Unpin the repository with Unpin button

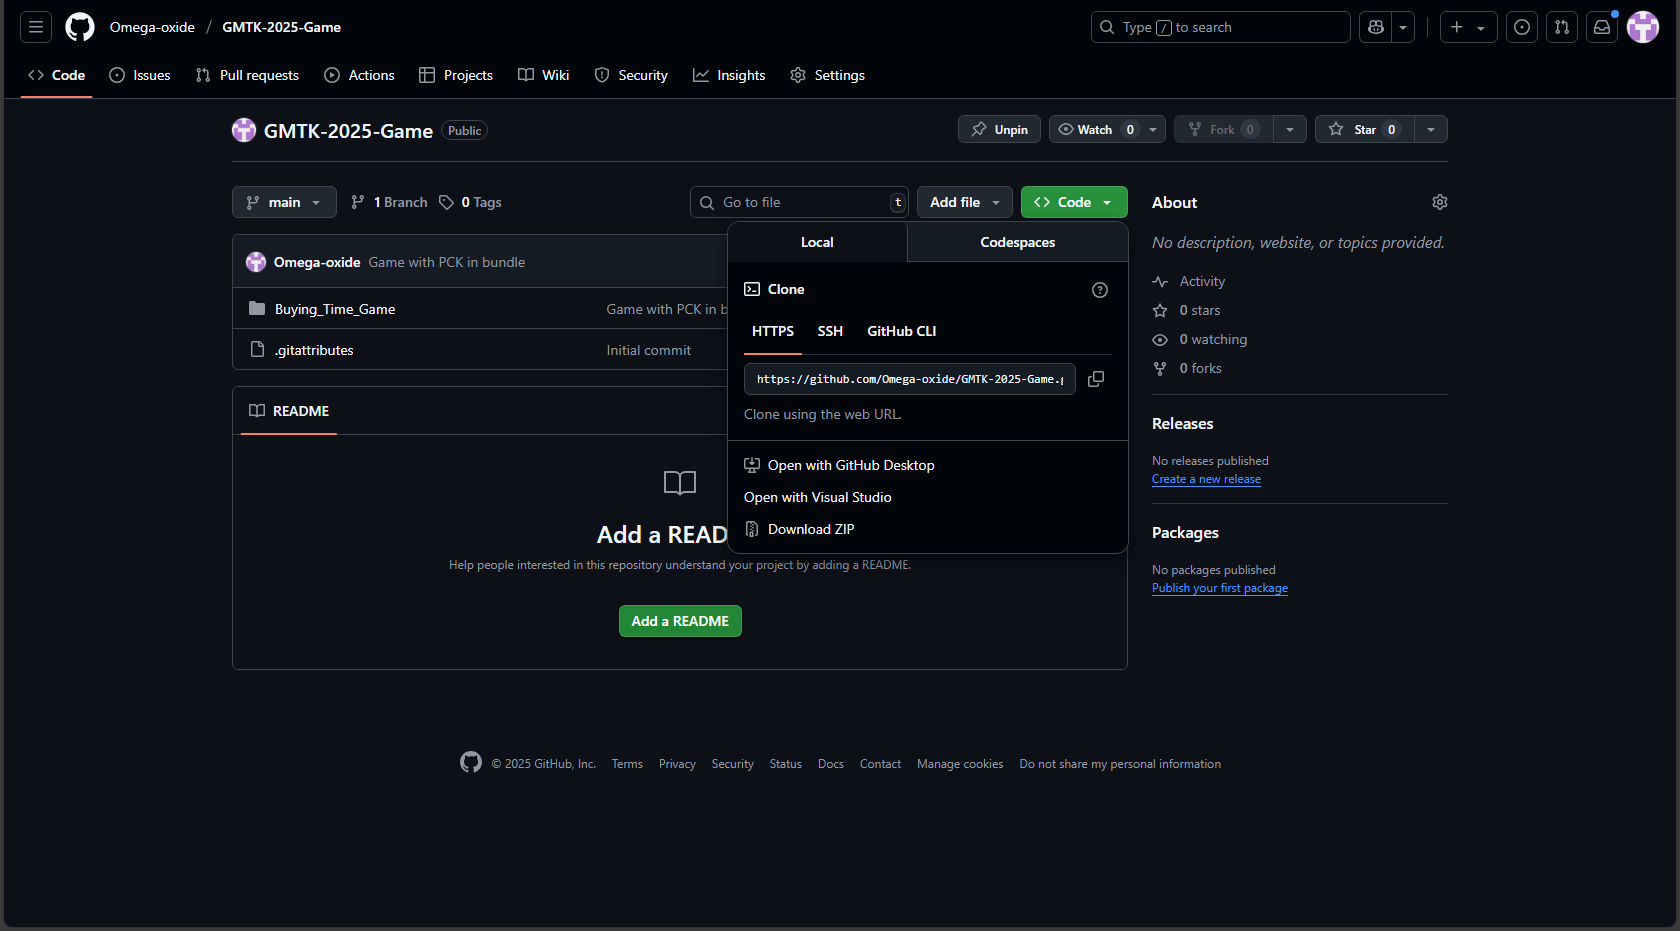tap(1000, 129)
